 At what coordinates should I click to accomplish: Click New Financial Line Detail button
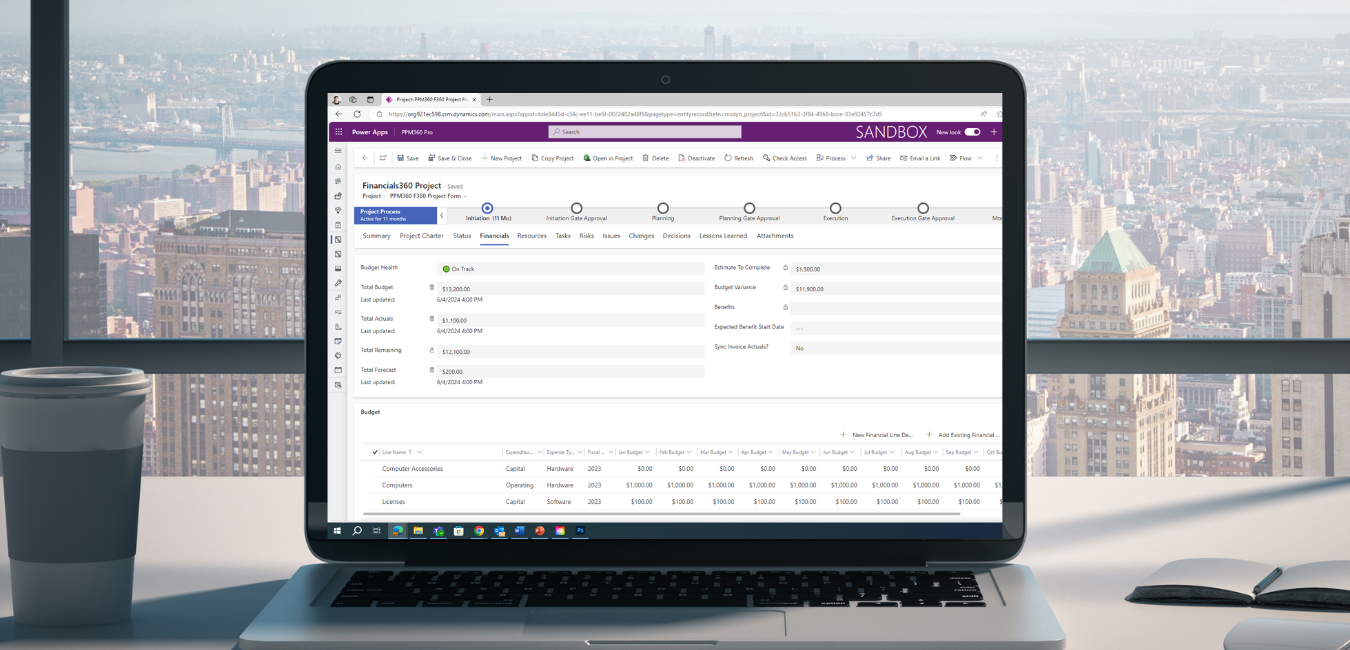(877, 435)
